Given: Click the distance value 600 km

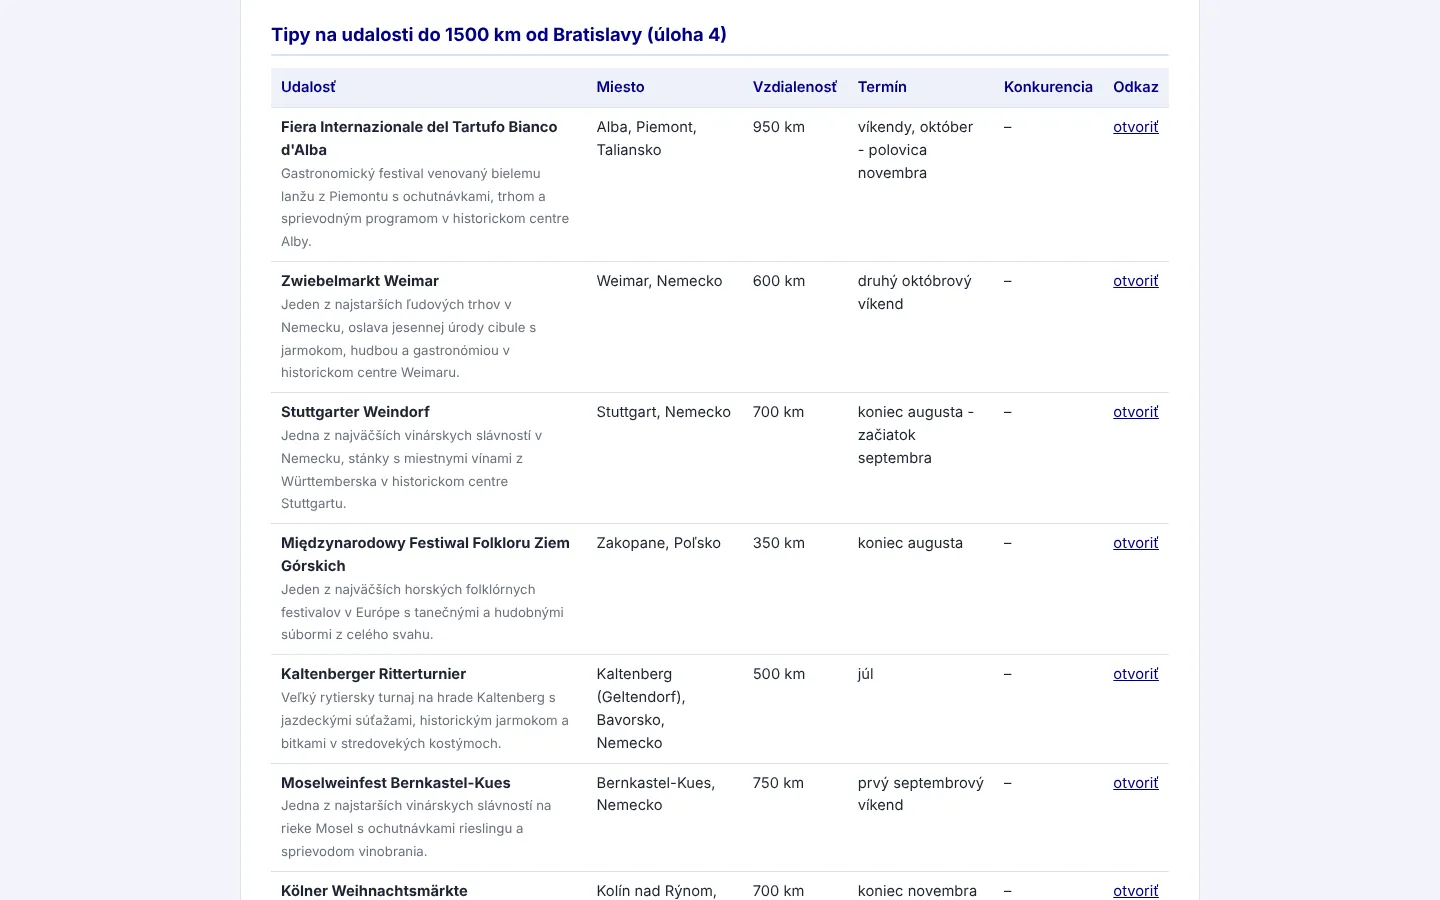Looking at the screenshot, I should tap(779, 281).
